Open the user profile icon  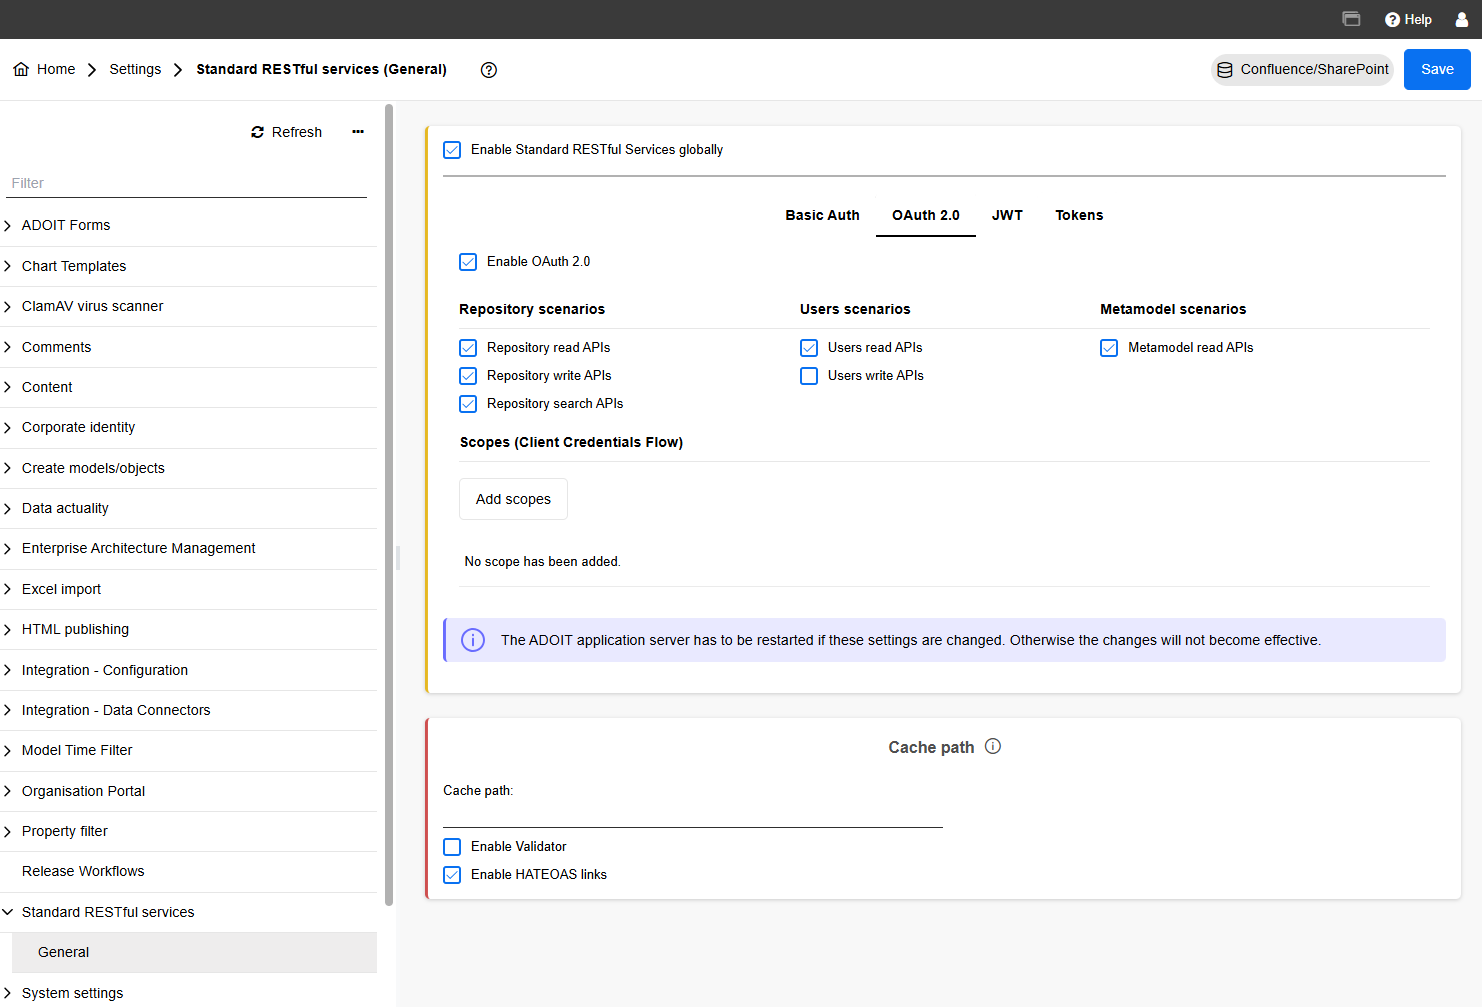pos(1461,19)
